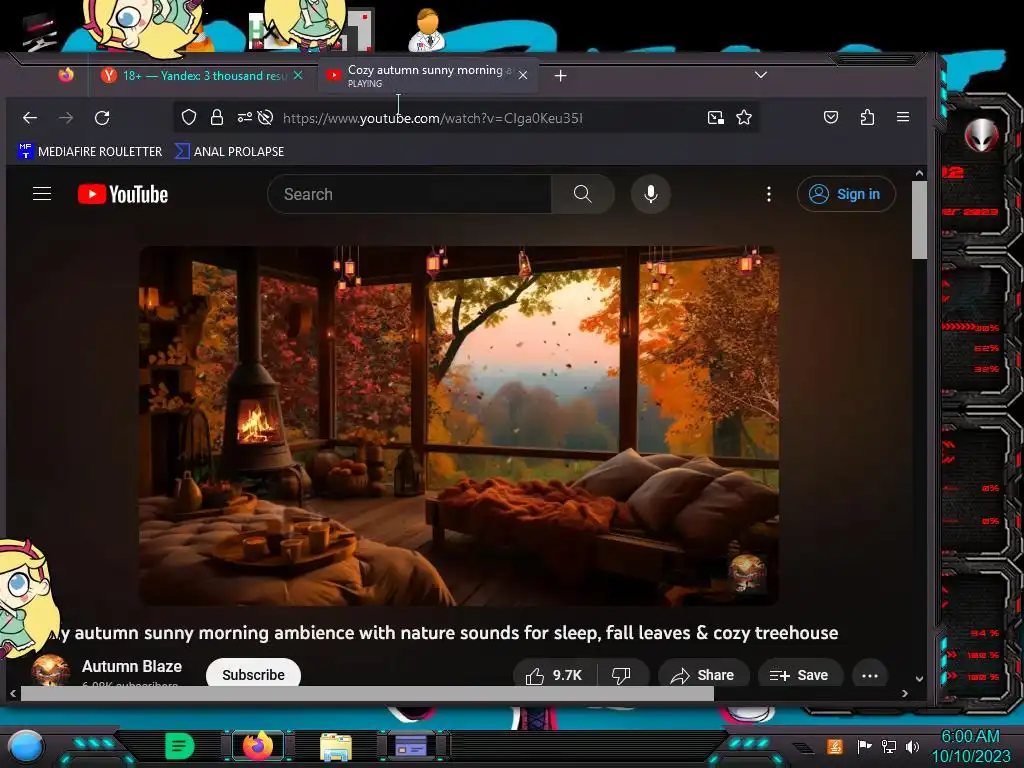Click the forward navigation arrow
Viewport: 1024px width, 768px height.
(66, 118)
